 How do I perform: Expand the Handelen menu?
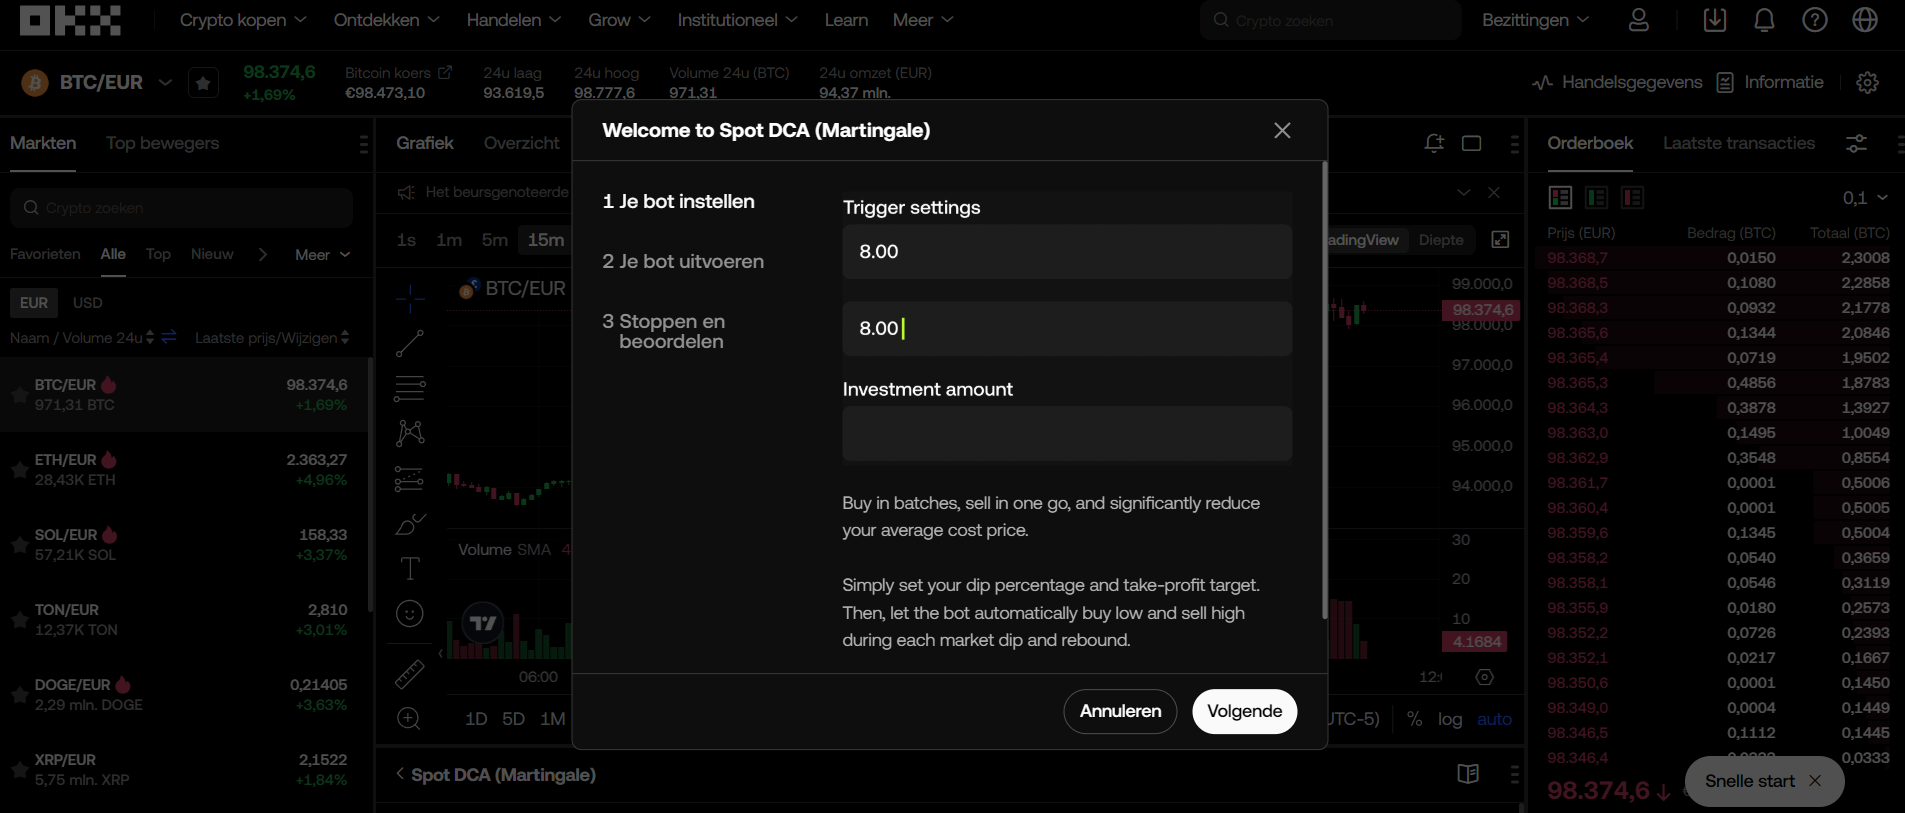514,20
